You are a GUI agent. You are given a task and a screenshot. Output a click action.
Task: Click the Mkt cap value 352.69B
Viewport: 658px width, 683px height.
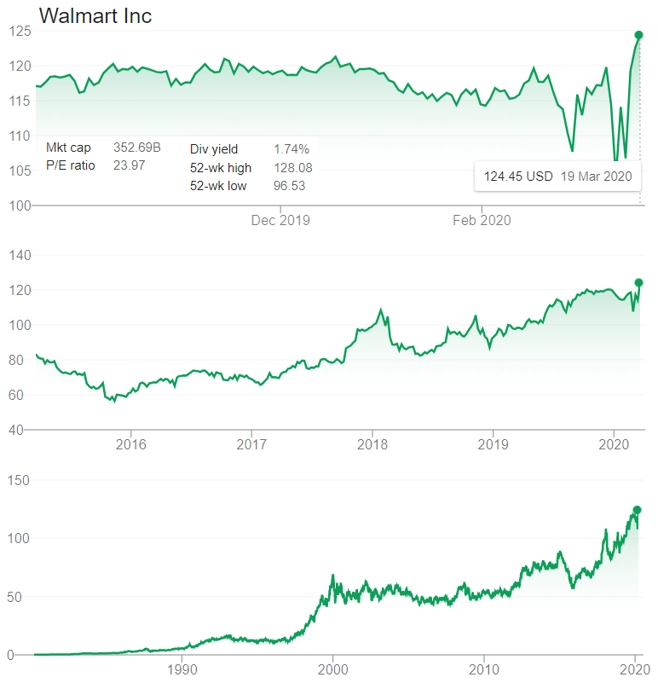point(137,148)
